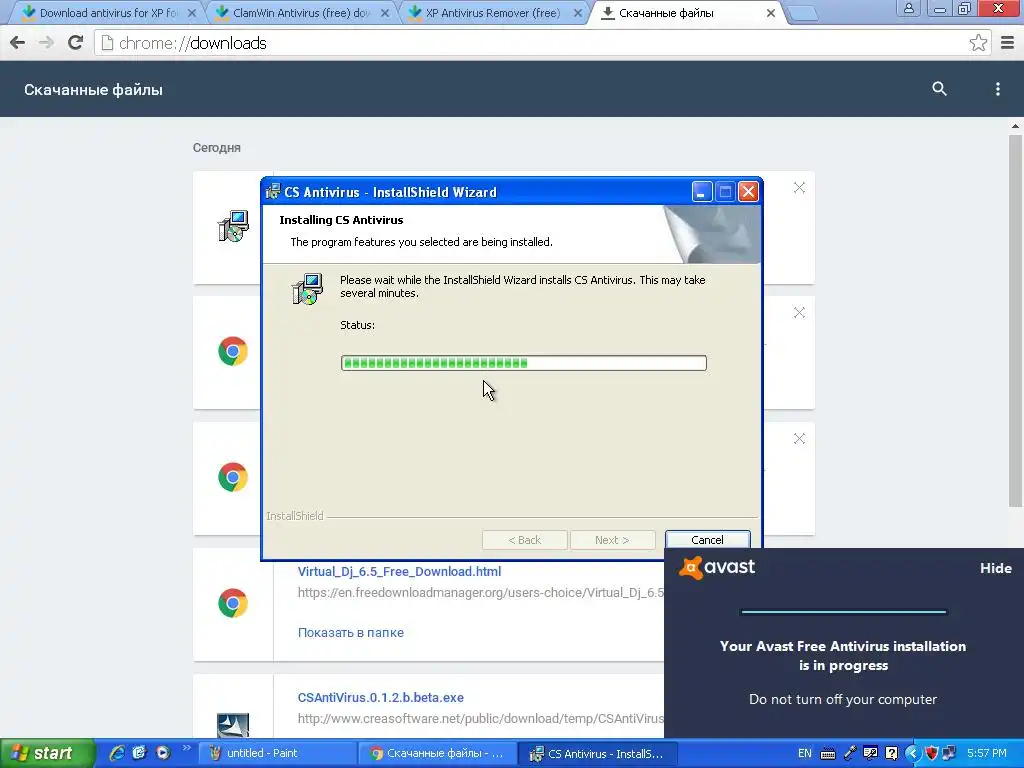This screenshot has width=1024, height=768.
Task: Click the creasoftware.net source URL
Action: [x=481, y=718]
